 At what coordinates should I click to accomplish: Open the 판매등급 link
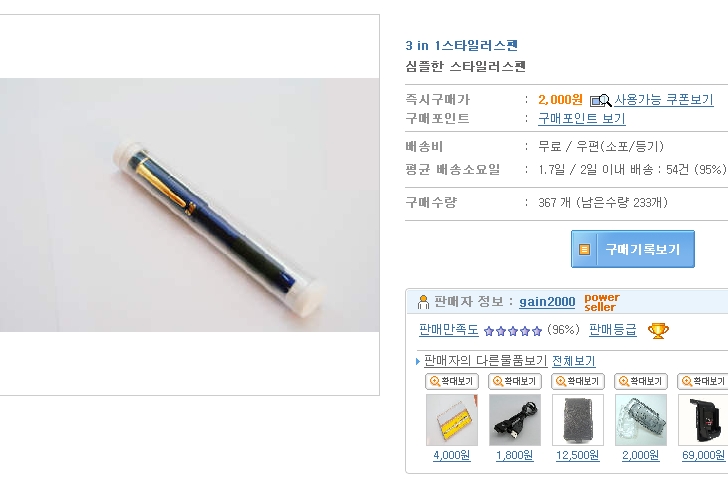pos(612,330)
